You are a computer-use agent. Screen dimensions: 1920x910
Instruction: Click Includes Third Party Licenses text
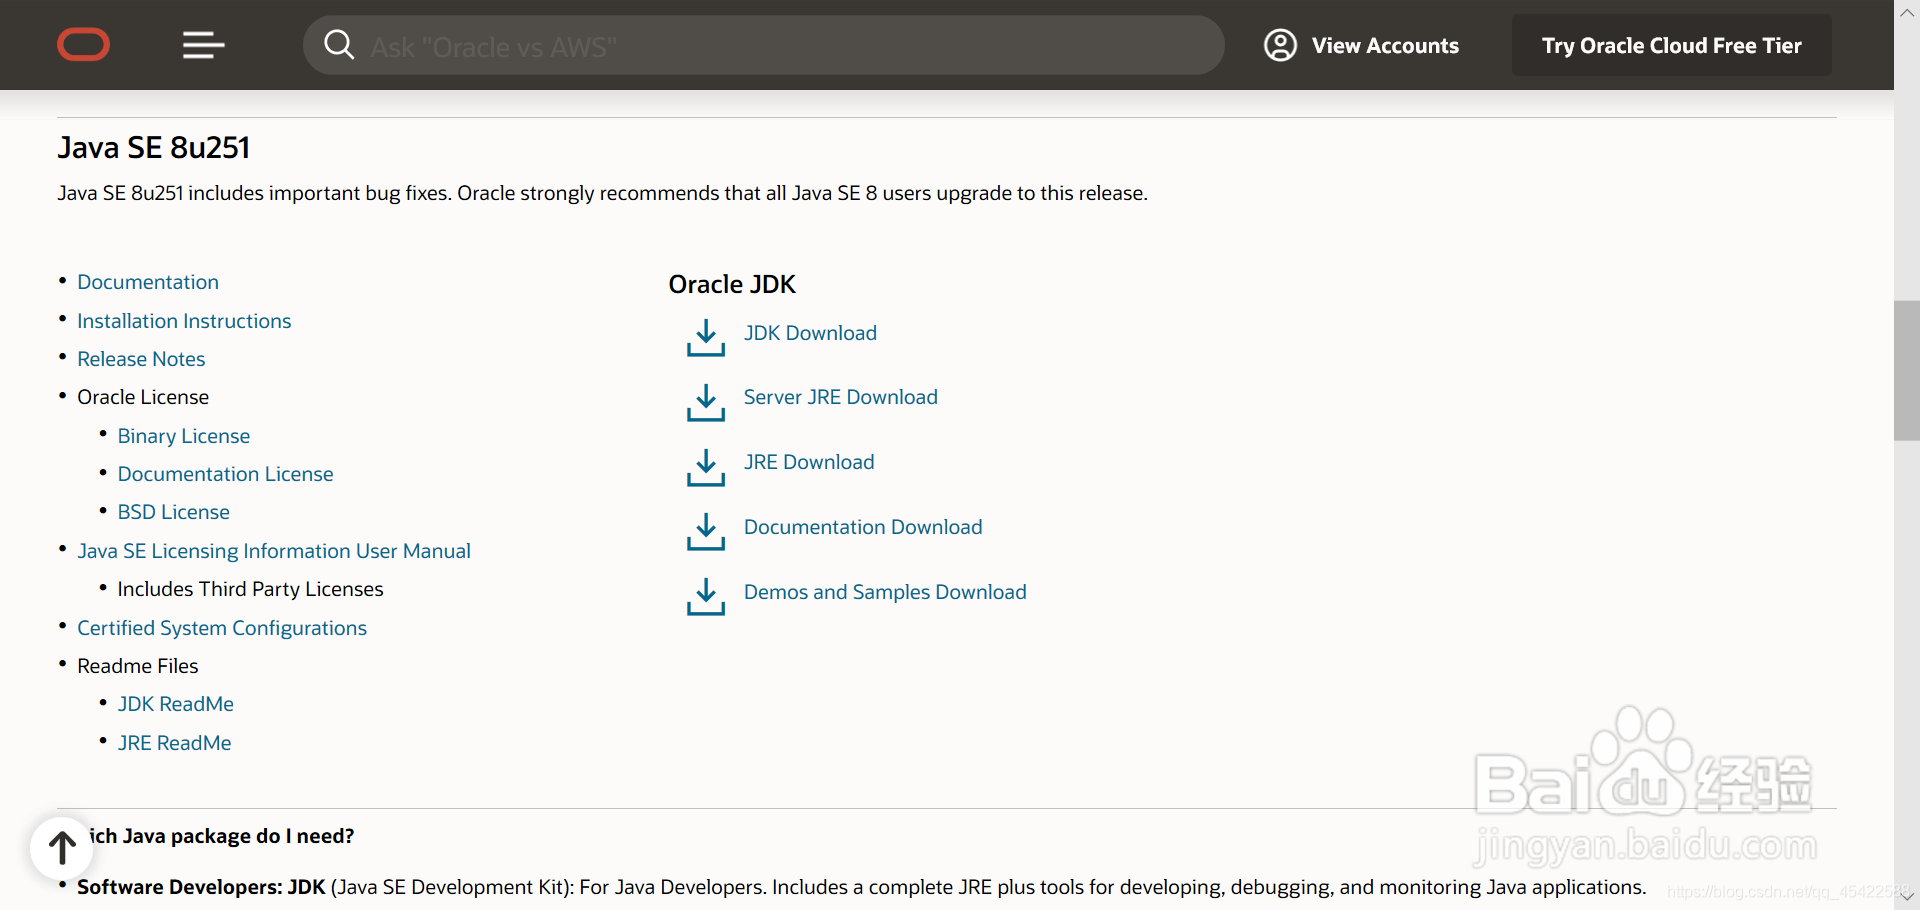[x=250, y=589]
